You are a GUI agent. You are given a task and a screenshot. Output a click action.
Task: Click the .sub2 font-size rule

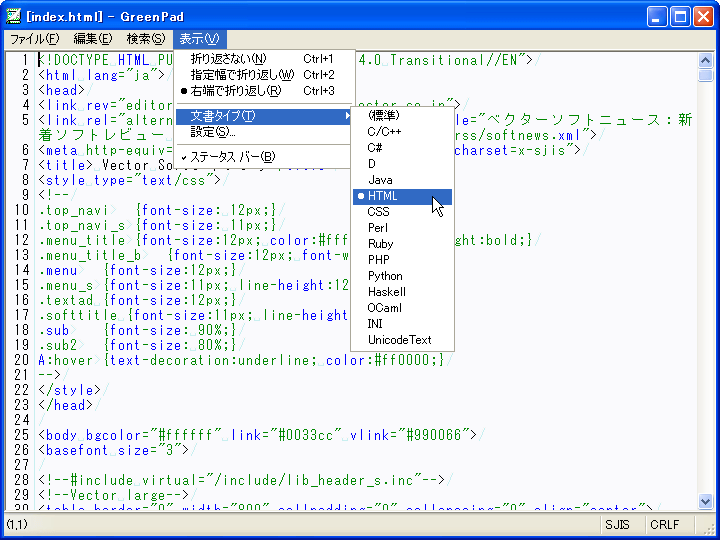pos(137,345)
